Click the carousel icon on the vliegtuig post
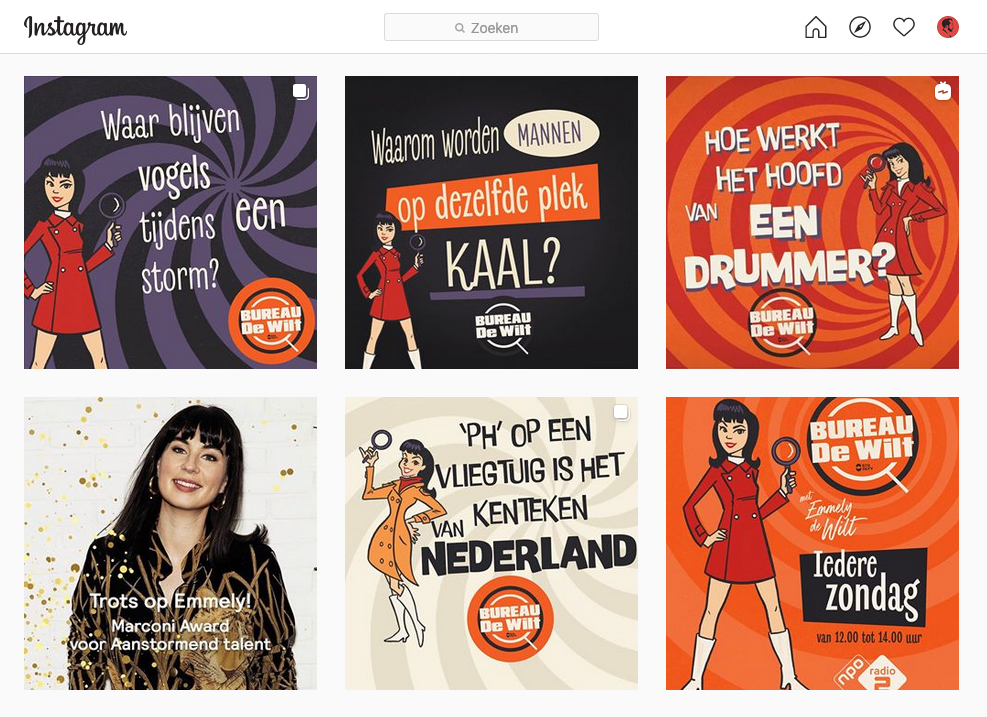This screenshot has height=717, width=987. 621,412
